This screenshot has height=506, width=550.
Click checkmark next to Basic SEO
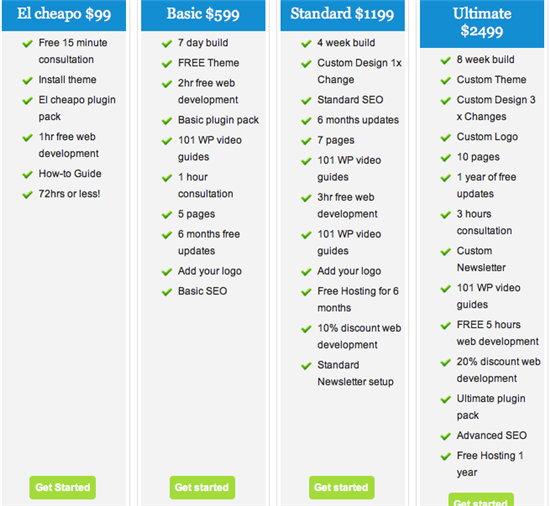click(167, 292)
